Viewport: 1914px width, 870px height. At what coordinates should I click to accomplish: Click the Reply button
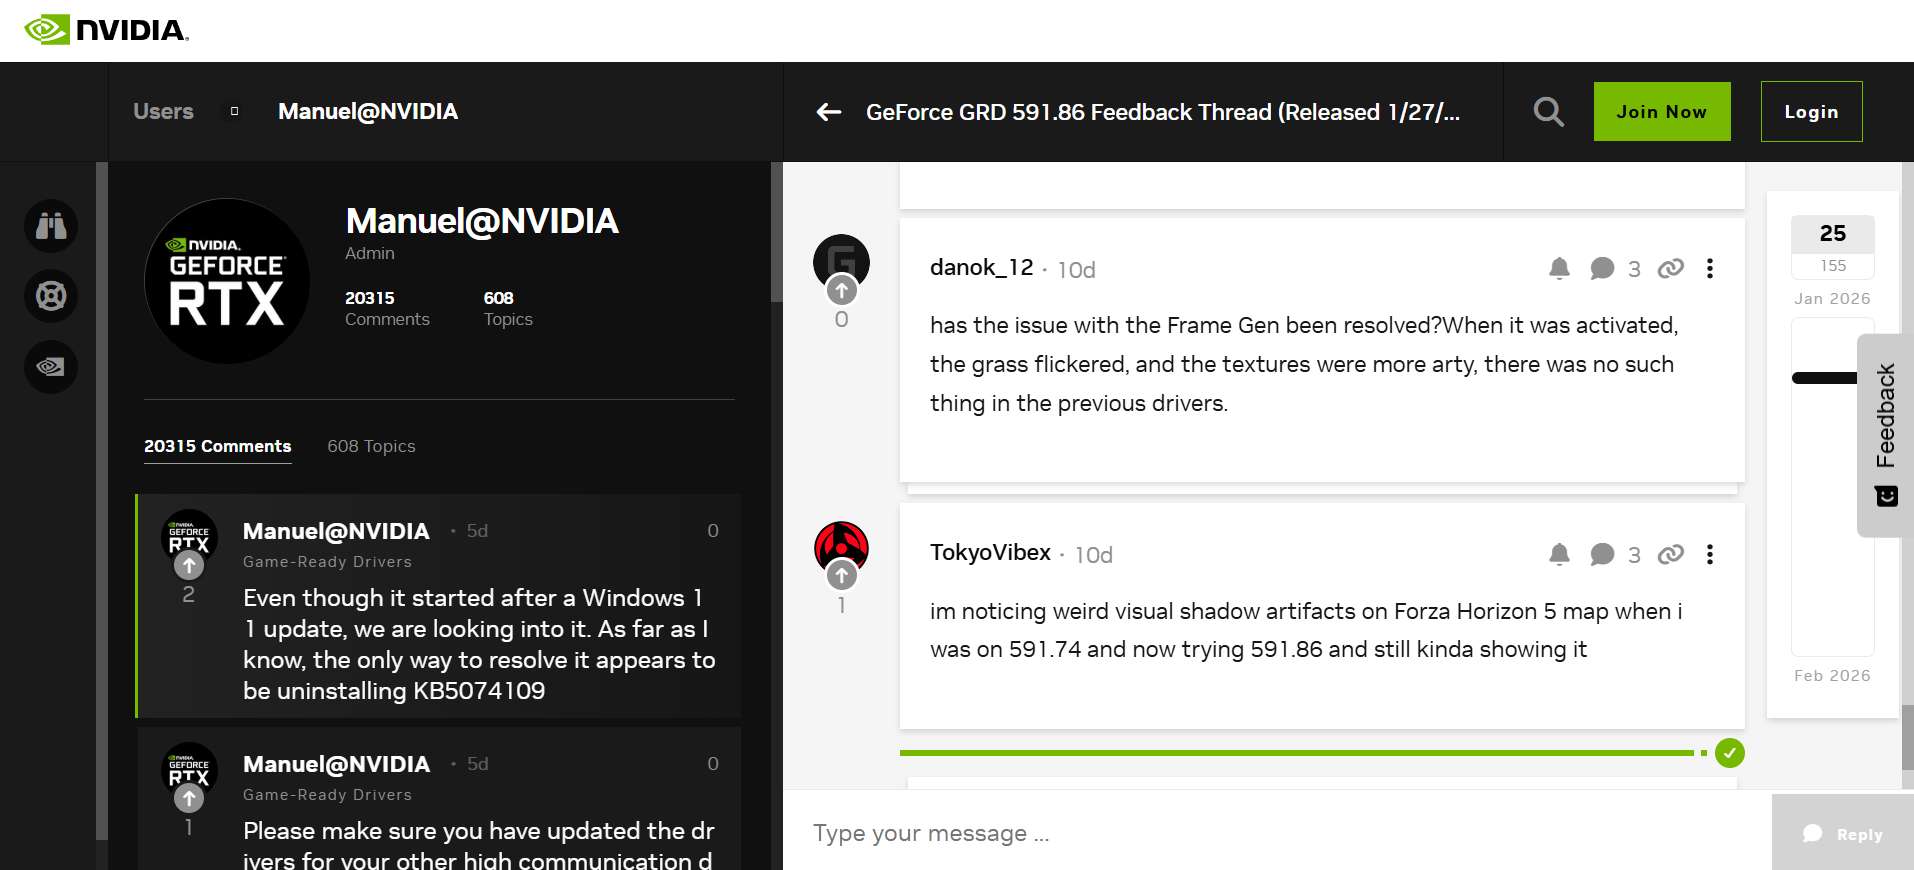tap(1843, 833)
